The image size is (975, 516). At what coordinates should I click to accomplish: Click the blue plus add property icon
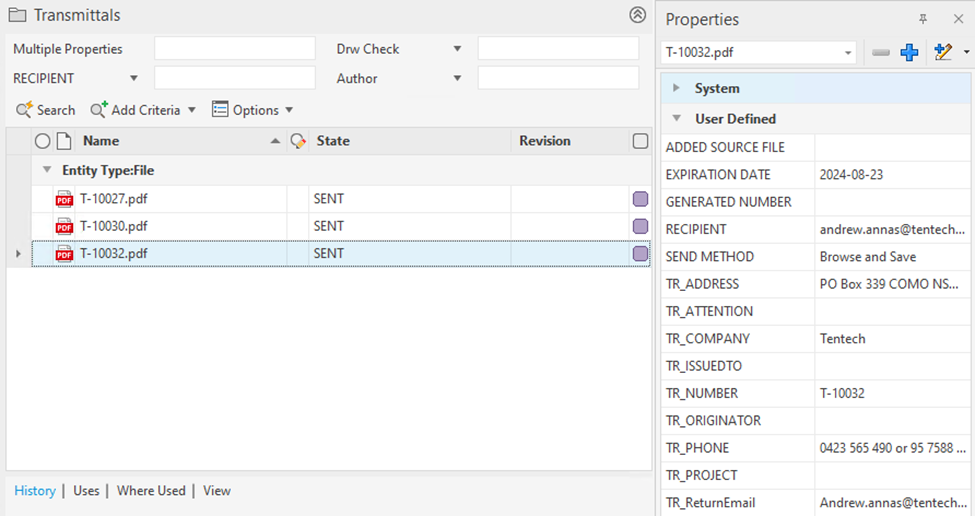click(x=909, y=53)
